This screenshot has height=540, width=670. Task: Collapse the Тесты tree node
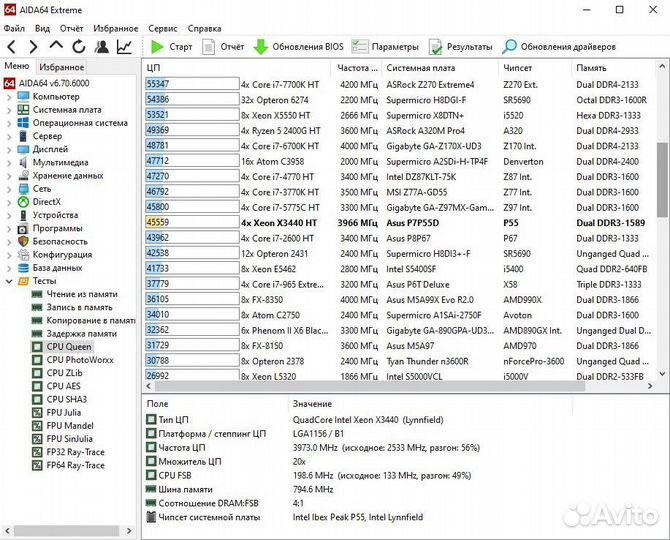coord(9,281)
